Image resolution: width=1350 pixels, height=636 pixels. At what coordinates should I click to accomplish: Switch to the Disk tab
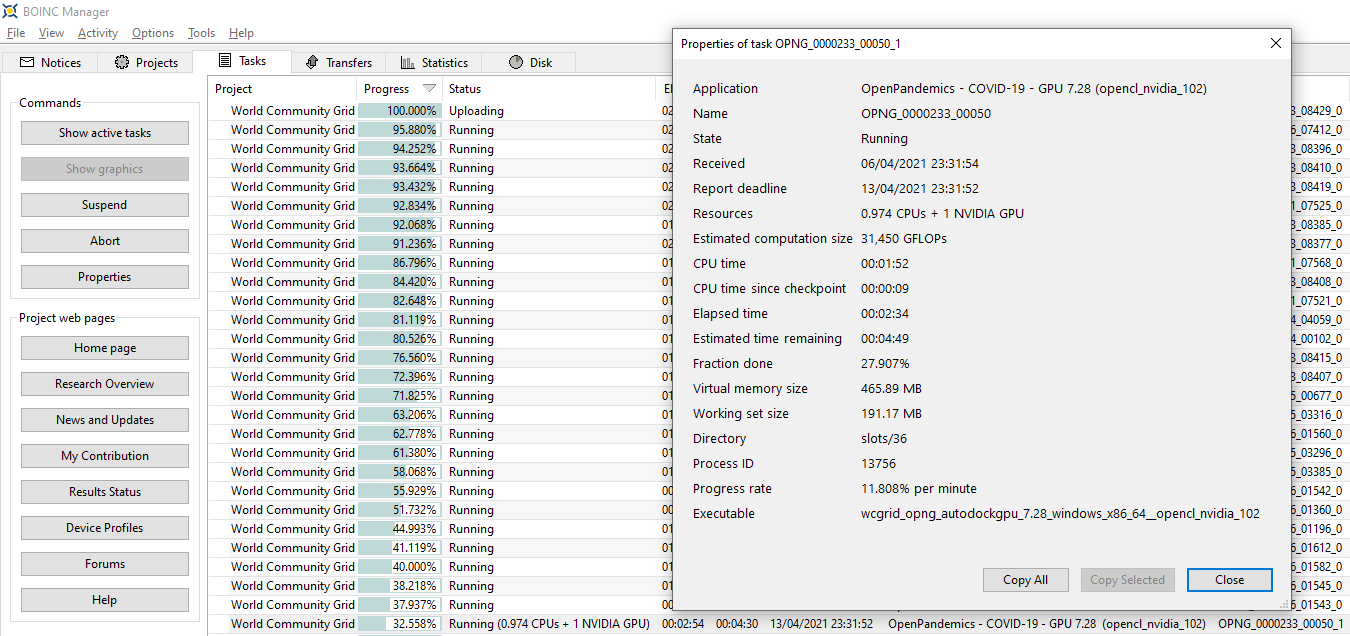529,62
